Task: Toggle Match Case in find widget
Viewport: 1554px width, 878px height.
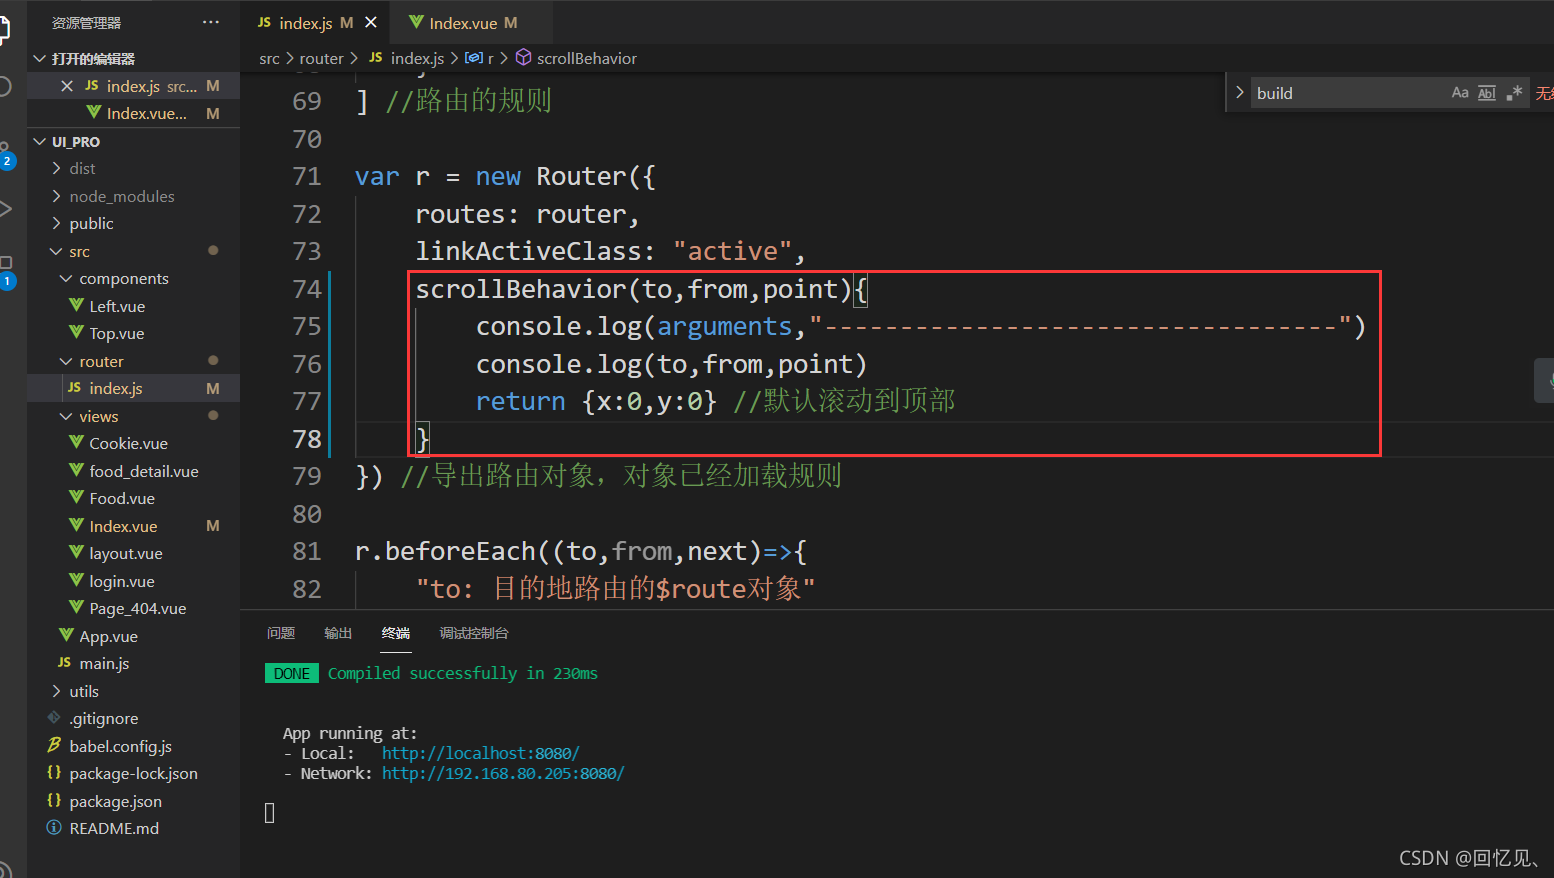Action: (x=1460, y=93)
